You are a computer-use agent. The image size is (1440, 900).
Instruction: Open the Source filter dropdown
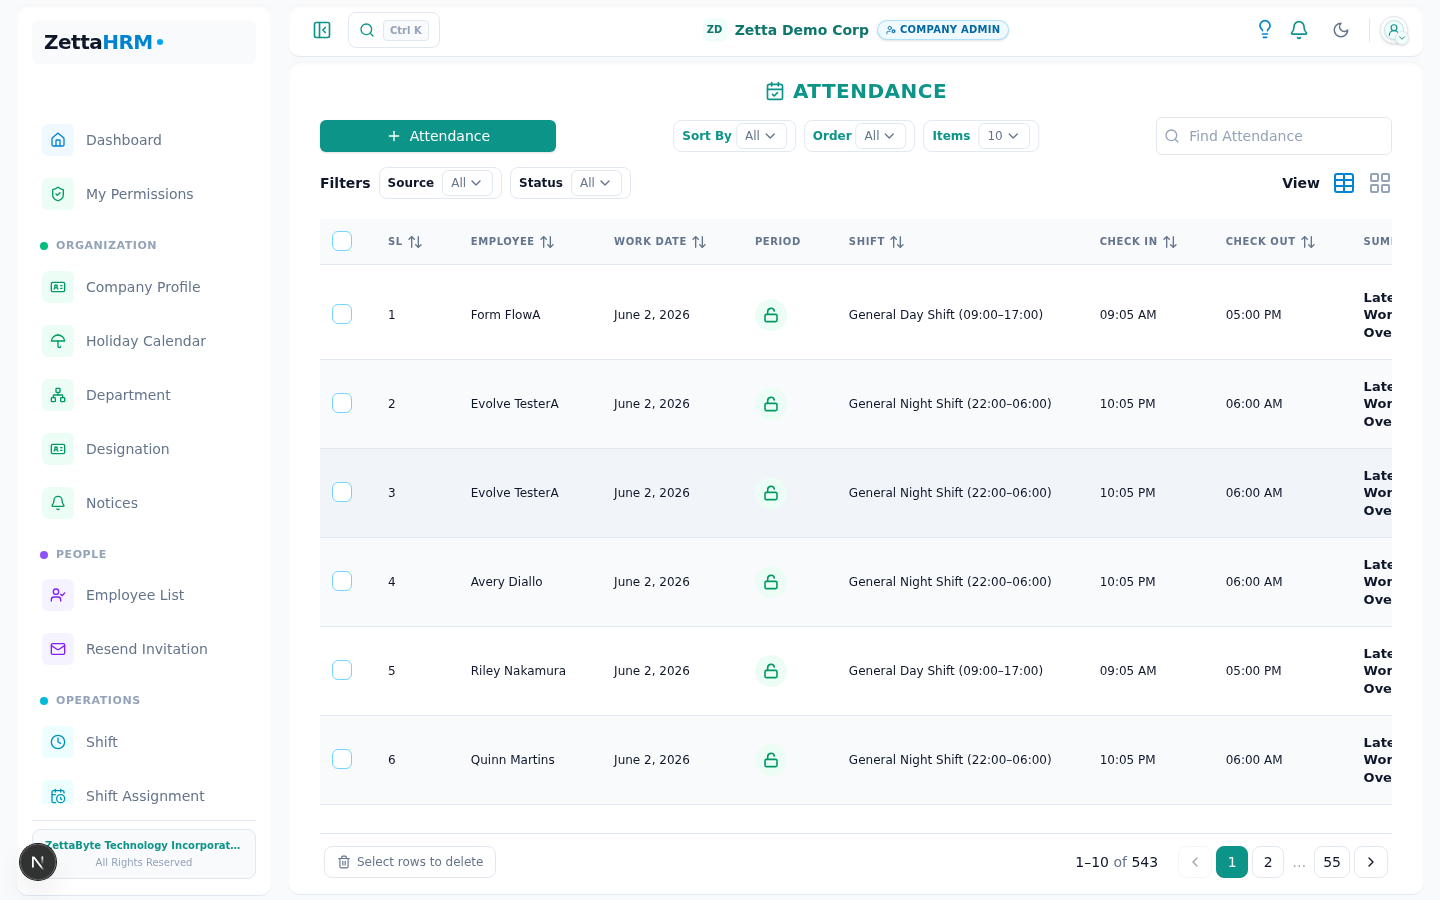point(467,183)
